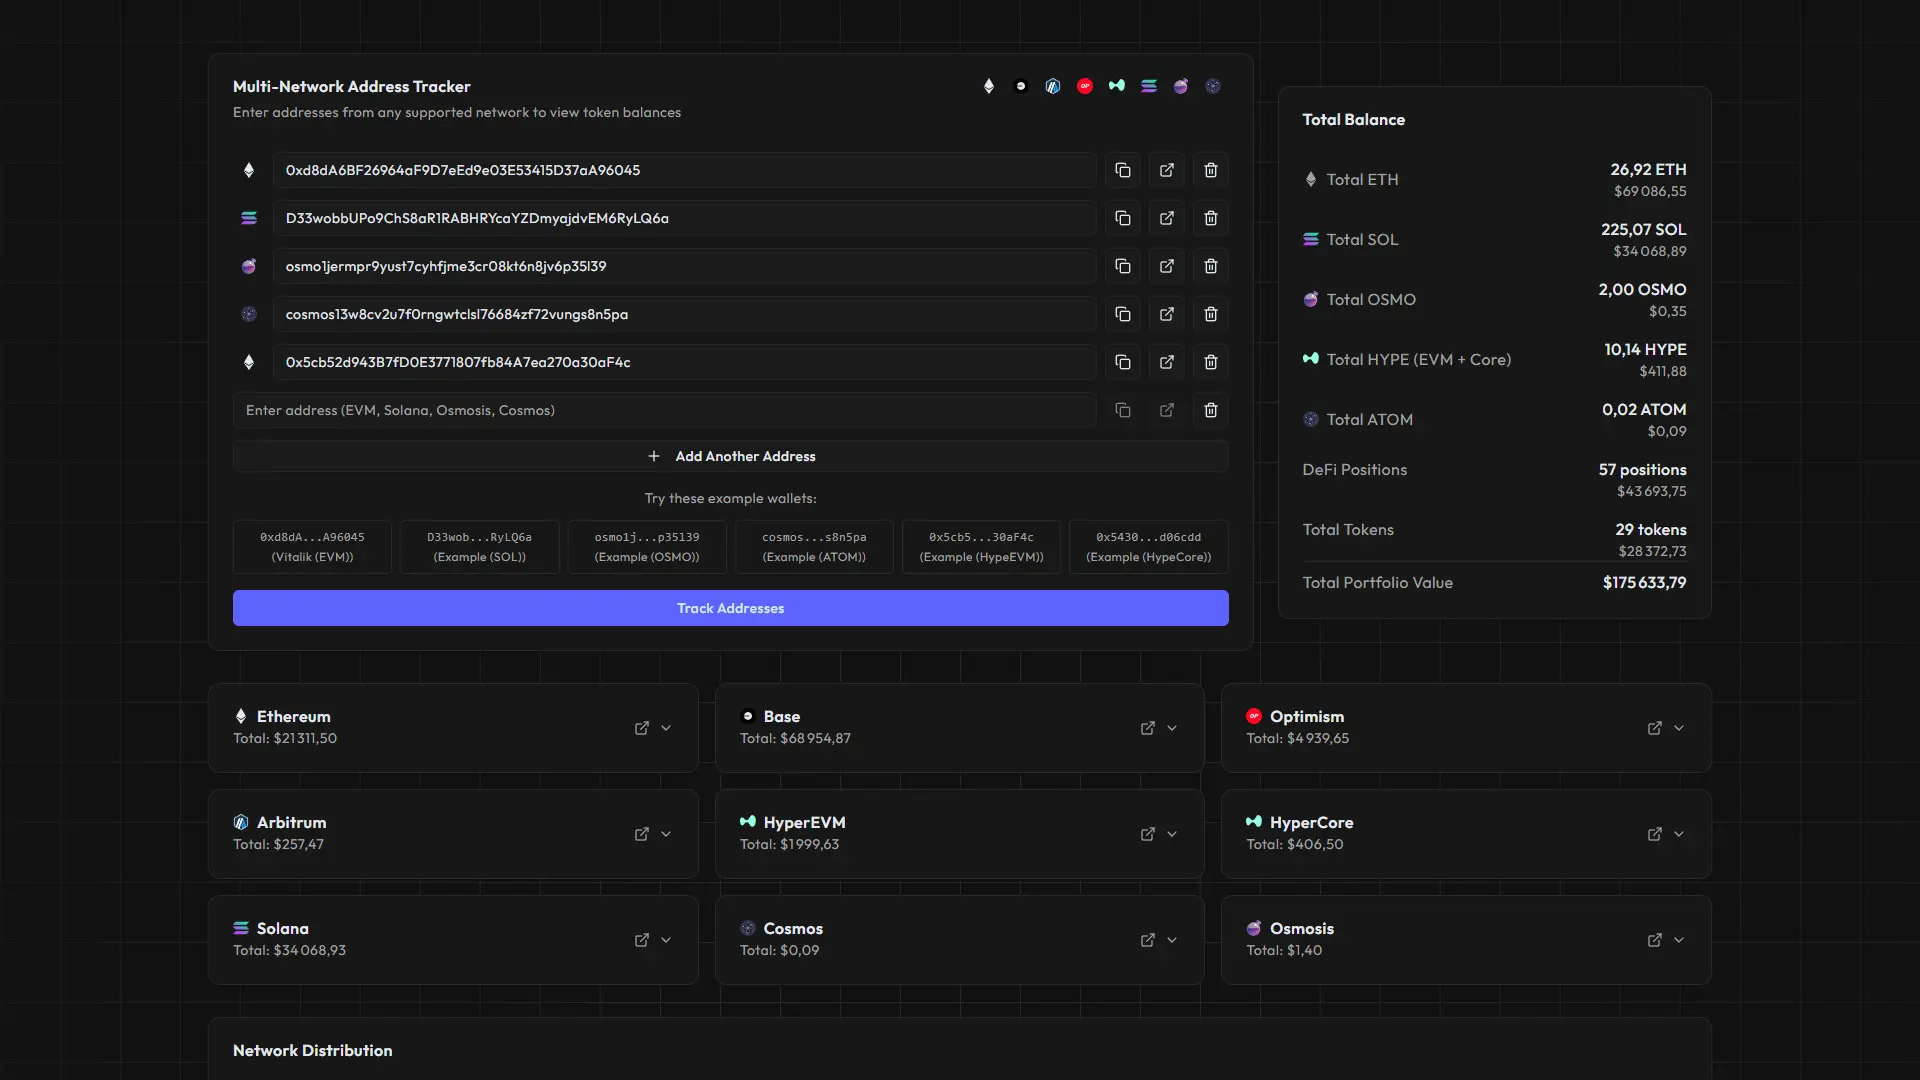This screenshot has height=1080, width=1920.
Task: Open the Cosmos card chevron
Action: point(1172,940)
